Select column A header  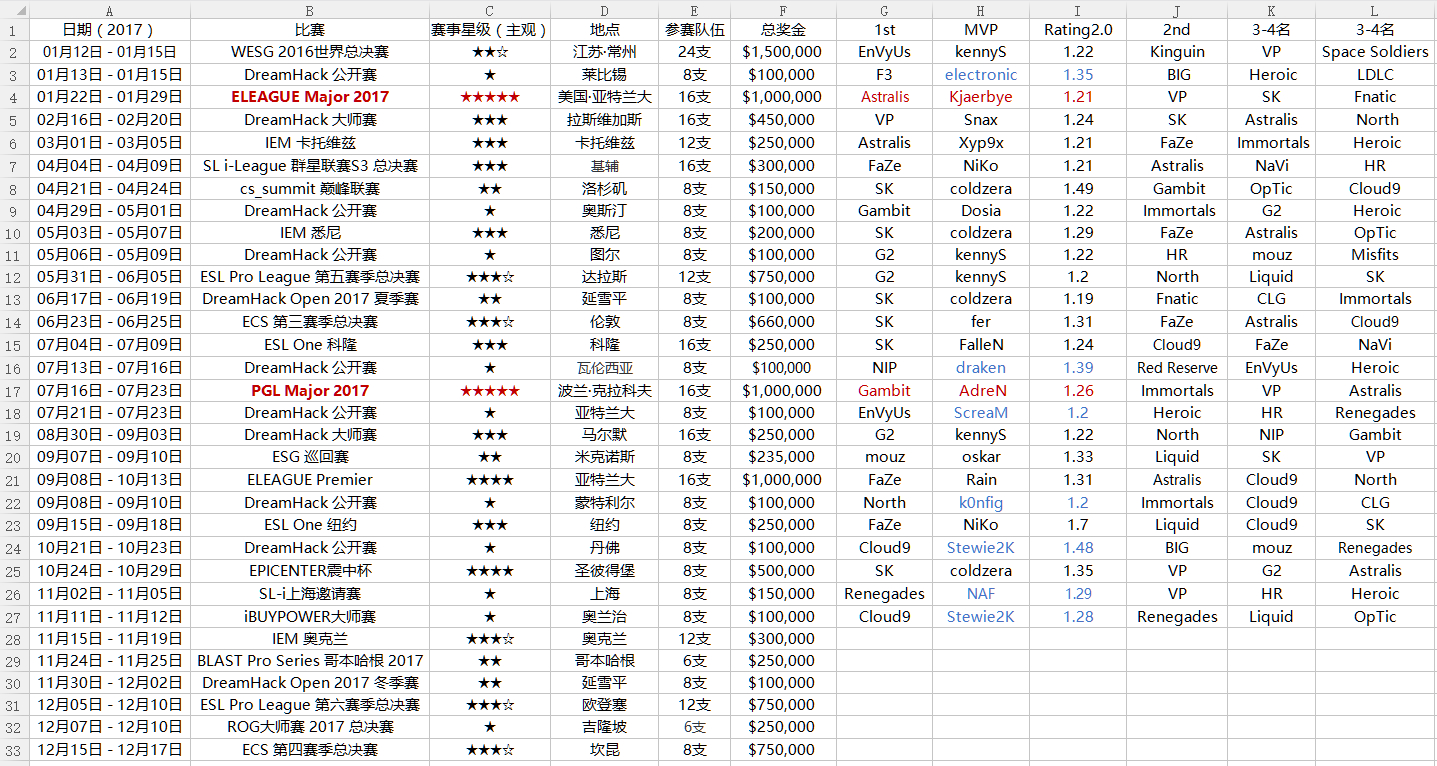(x=110, y=9)
